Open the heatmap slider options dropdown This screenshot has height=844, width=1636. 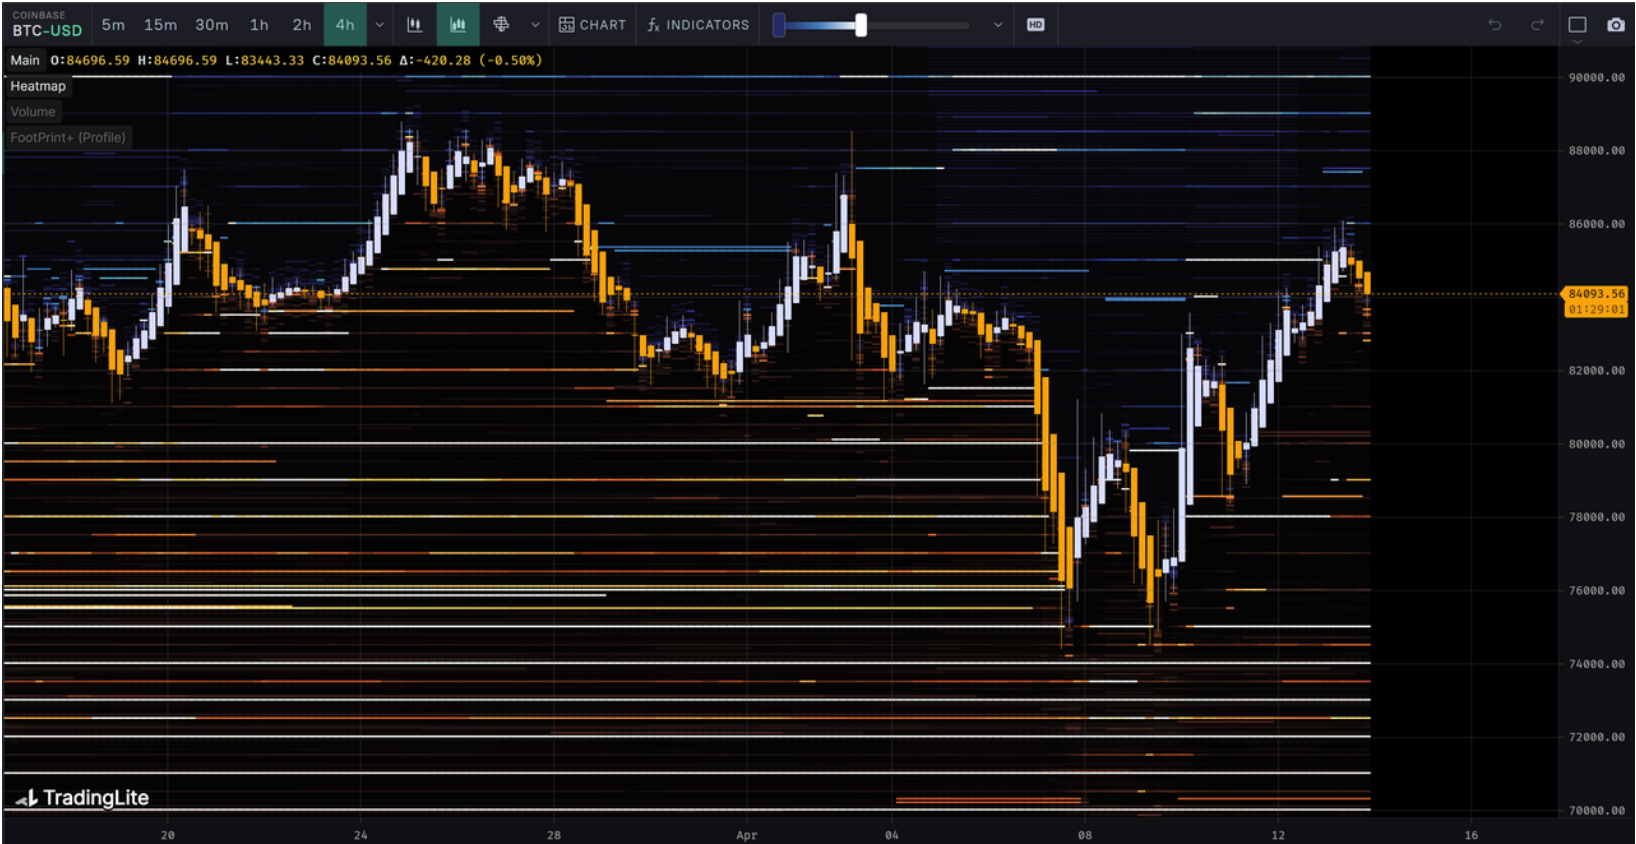[997, 25]
